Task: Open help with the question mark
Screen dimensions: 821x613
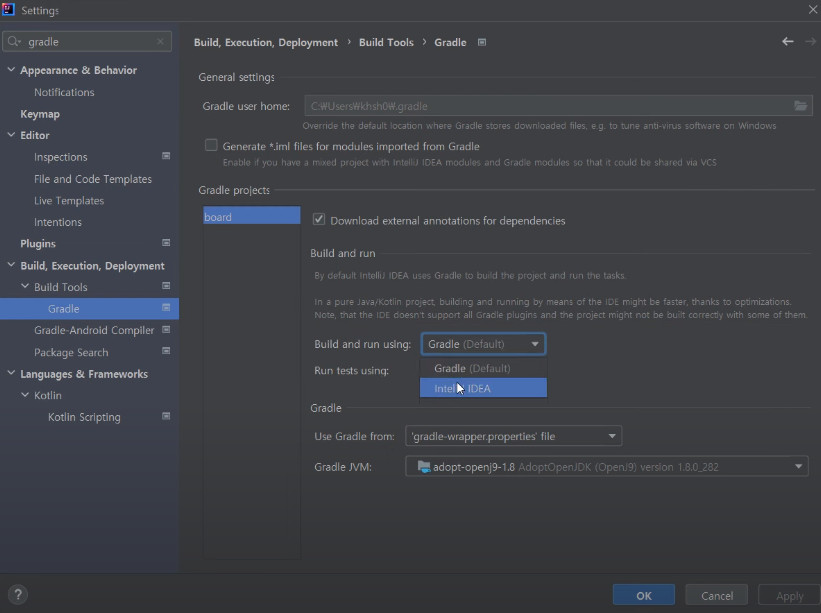Action: pyautogui.click(x=18, y=594)
